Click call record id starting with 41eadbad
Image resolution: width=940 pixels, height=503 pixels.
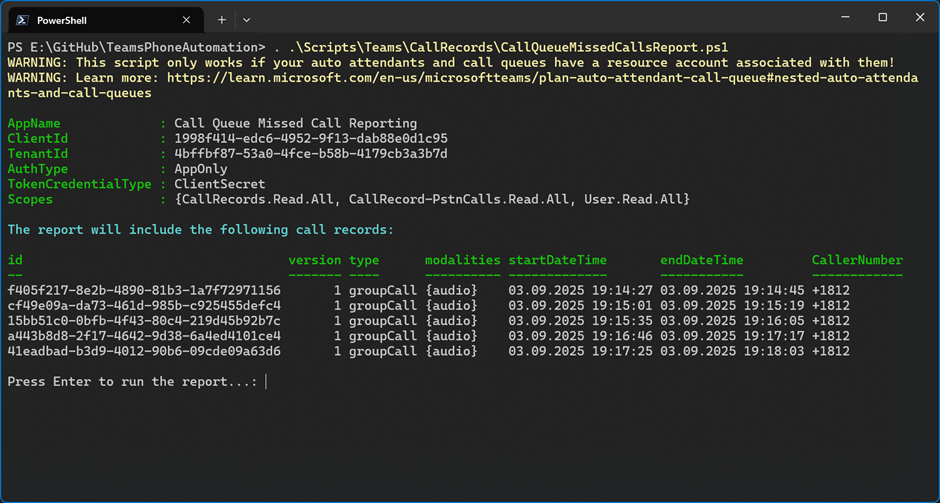pyautogui.click(x=144, y=351)
